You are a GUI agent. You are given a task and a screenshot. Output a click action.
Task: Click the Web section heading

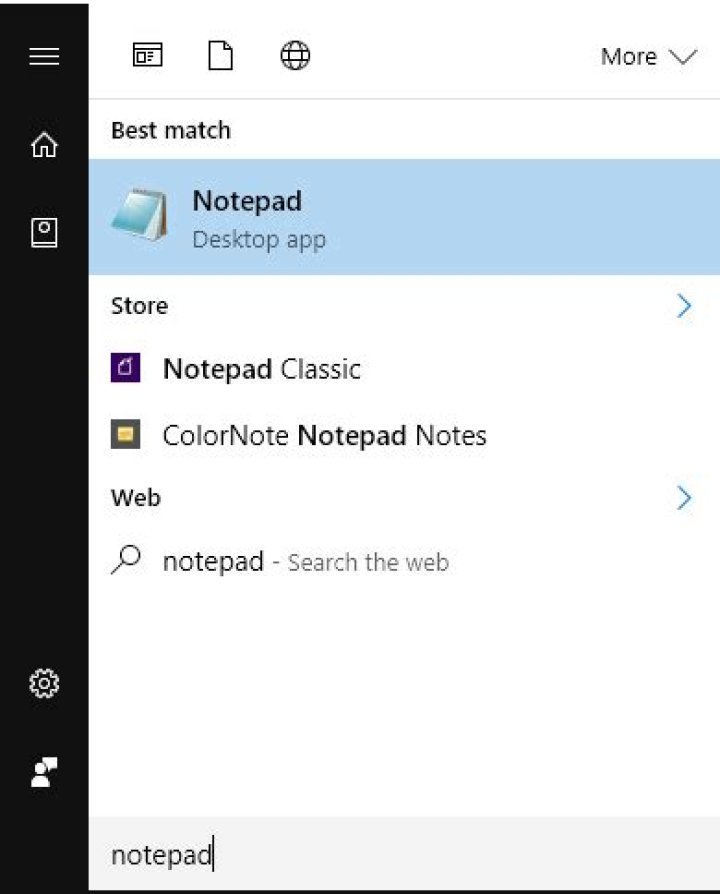tap(136, 498)
